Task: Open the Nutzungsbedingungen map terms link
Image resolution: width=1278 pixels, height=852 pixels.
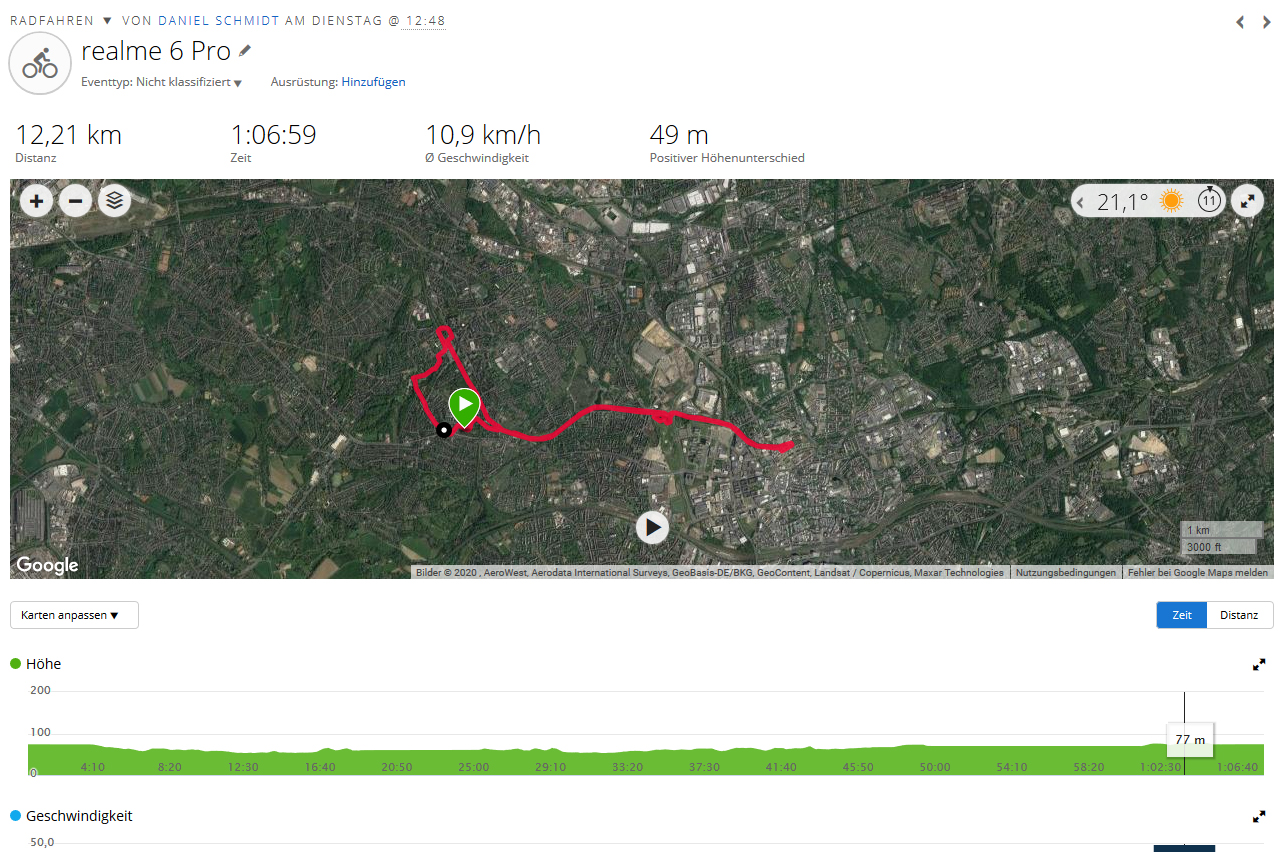Action: point(1066,573)
